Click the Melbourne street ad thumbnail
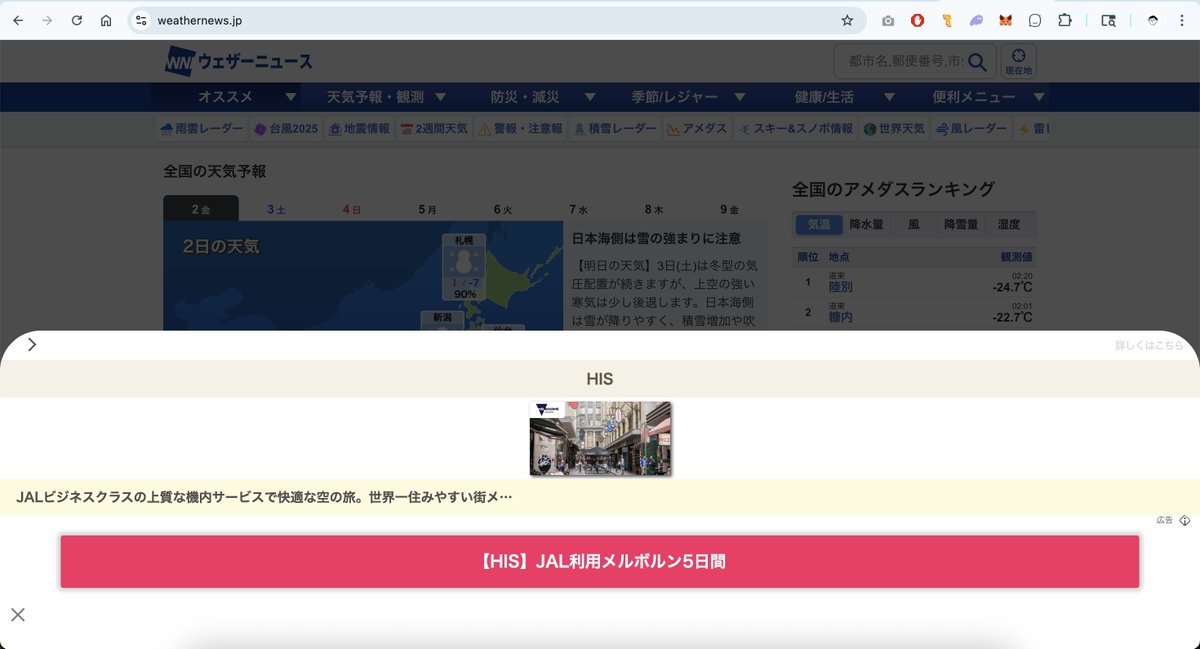 pyautogui.click(x=600, y=438)
